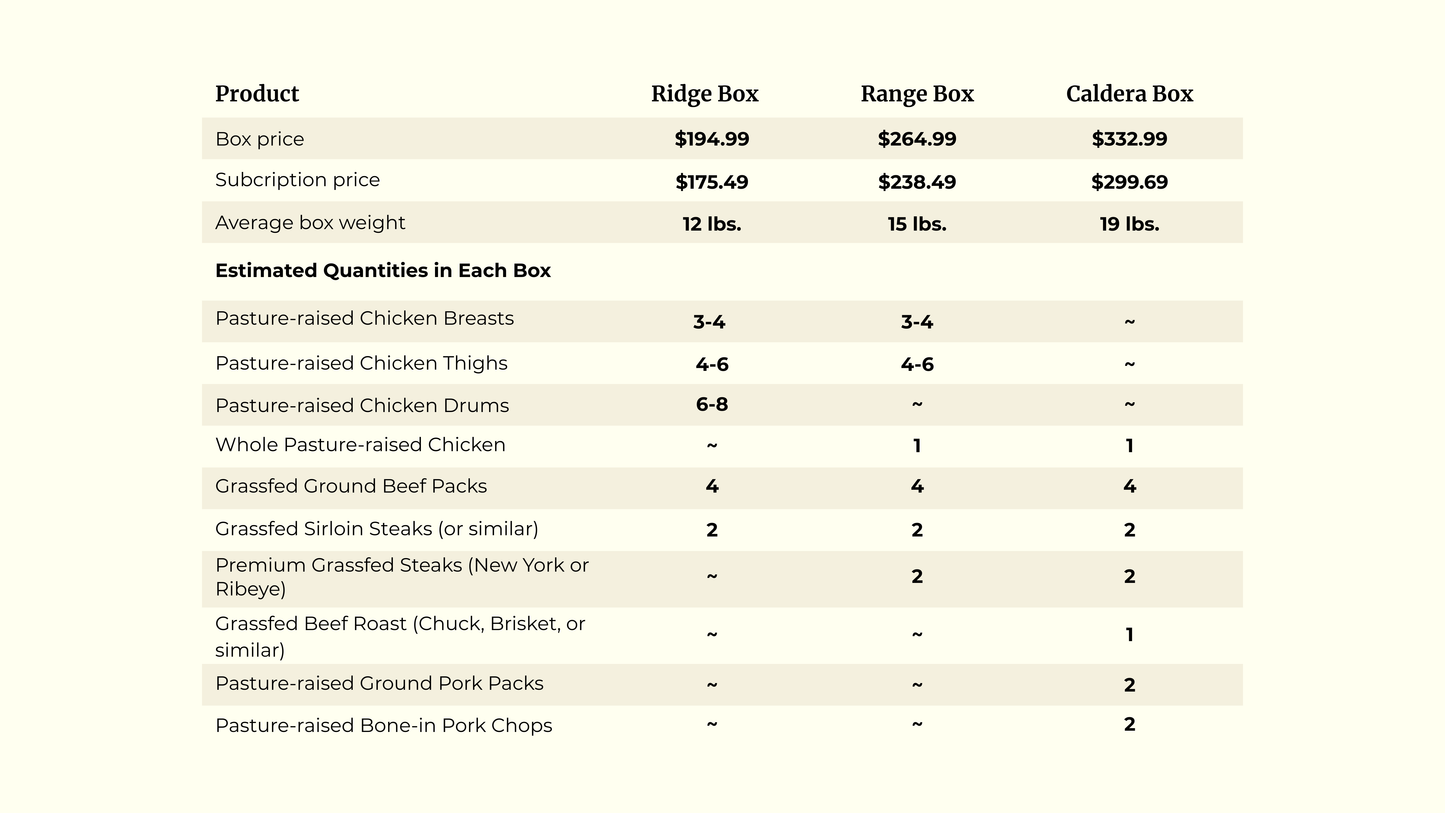1445x813 pixels.
Task: Select the Caldera Box column header
Action: click(1129, 94)
